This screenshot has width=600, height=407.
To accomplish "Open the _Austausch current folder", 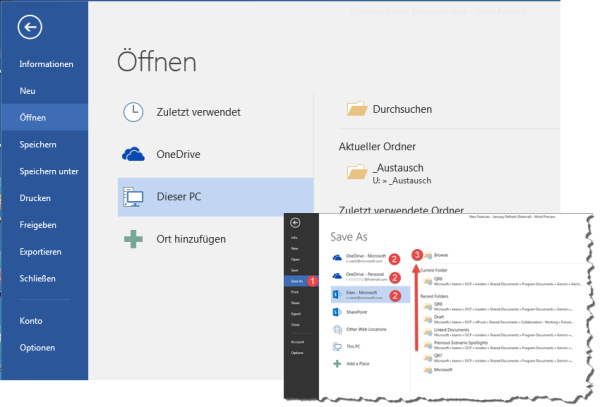I will pos(389,174).
